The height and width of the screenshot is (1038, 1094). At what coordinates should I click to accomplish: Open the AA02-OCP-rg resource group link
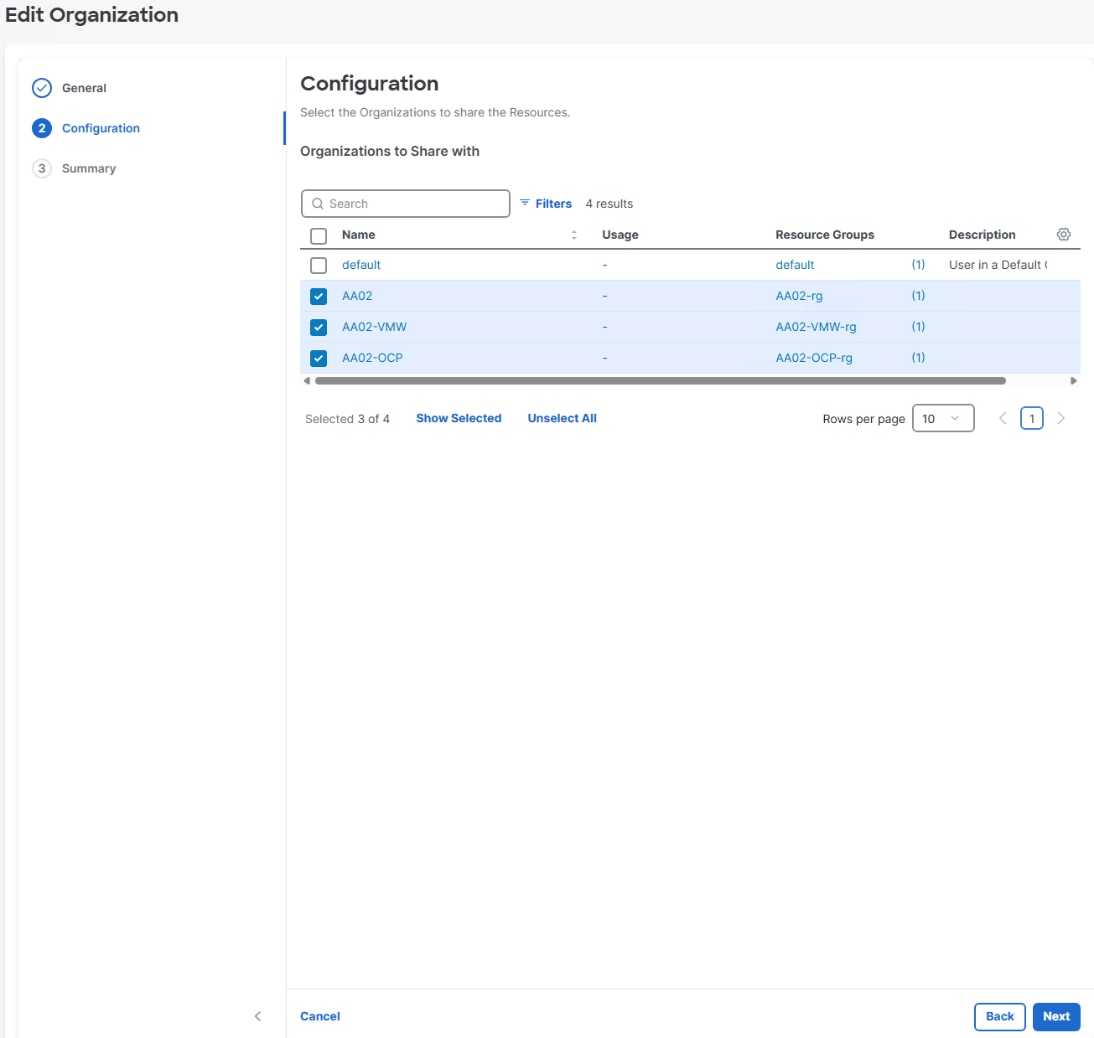[814, 358]
